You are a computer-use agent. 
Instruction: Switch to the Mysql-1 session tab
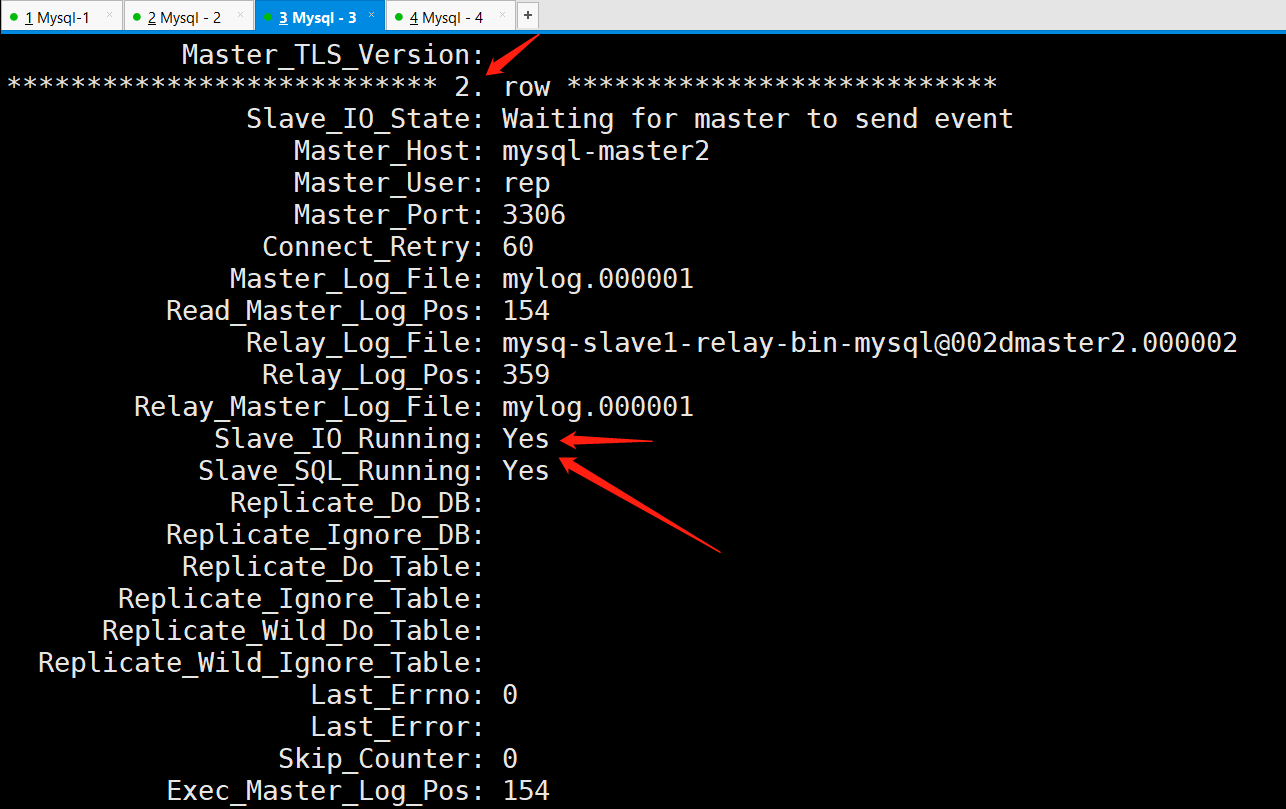pos(61,16)
